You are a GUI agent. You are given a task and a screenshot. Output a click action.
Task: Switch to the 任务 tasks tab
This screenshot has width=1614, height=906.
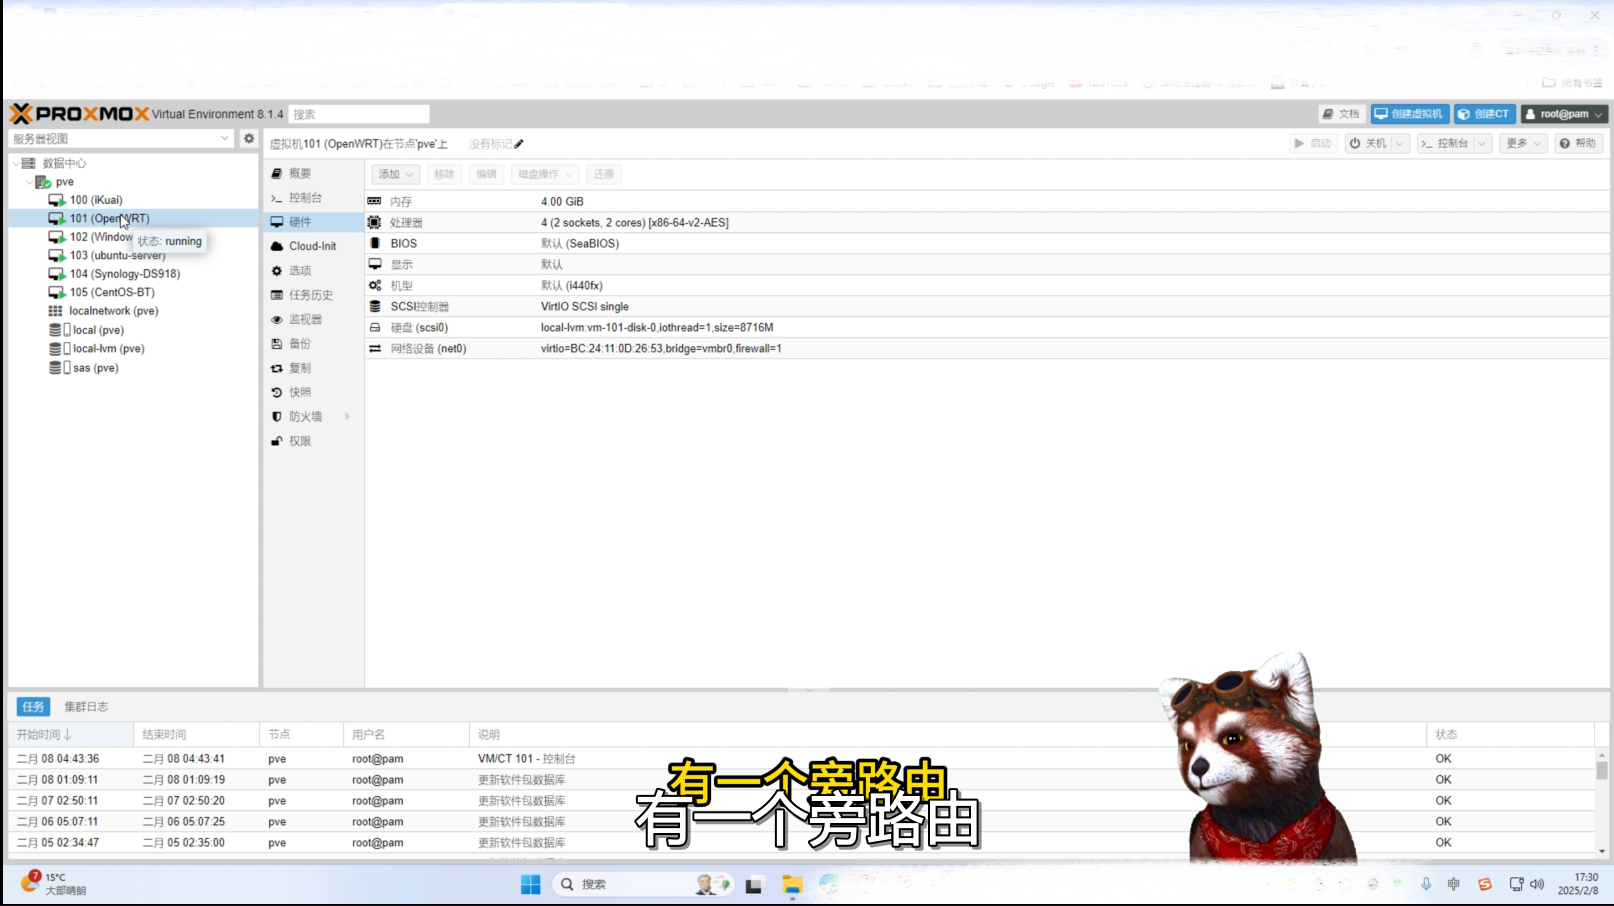(33, 707)
